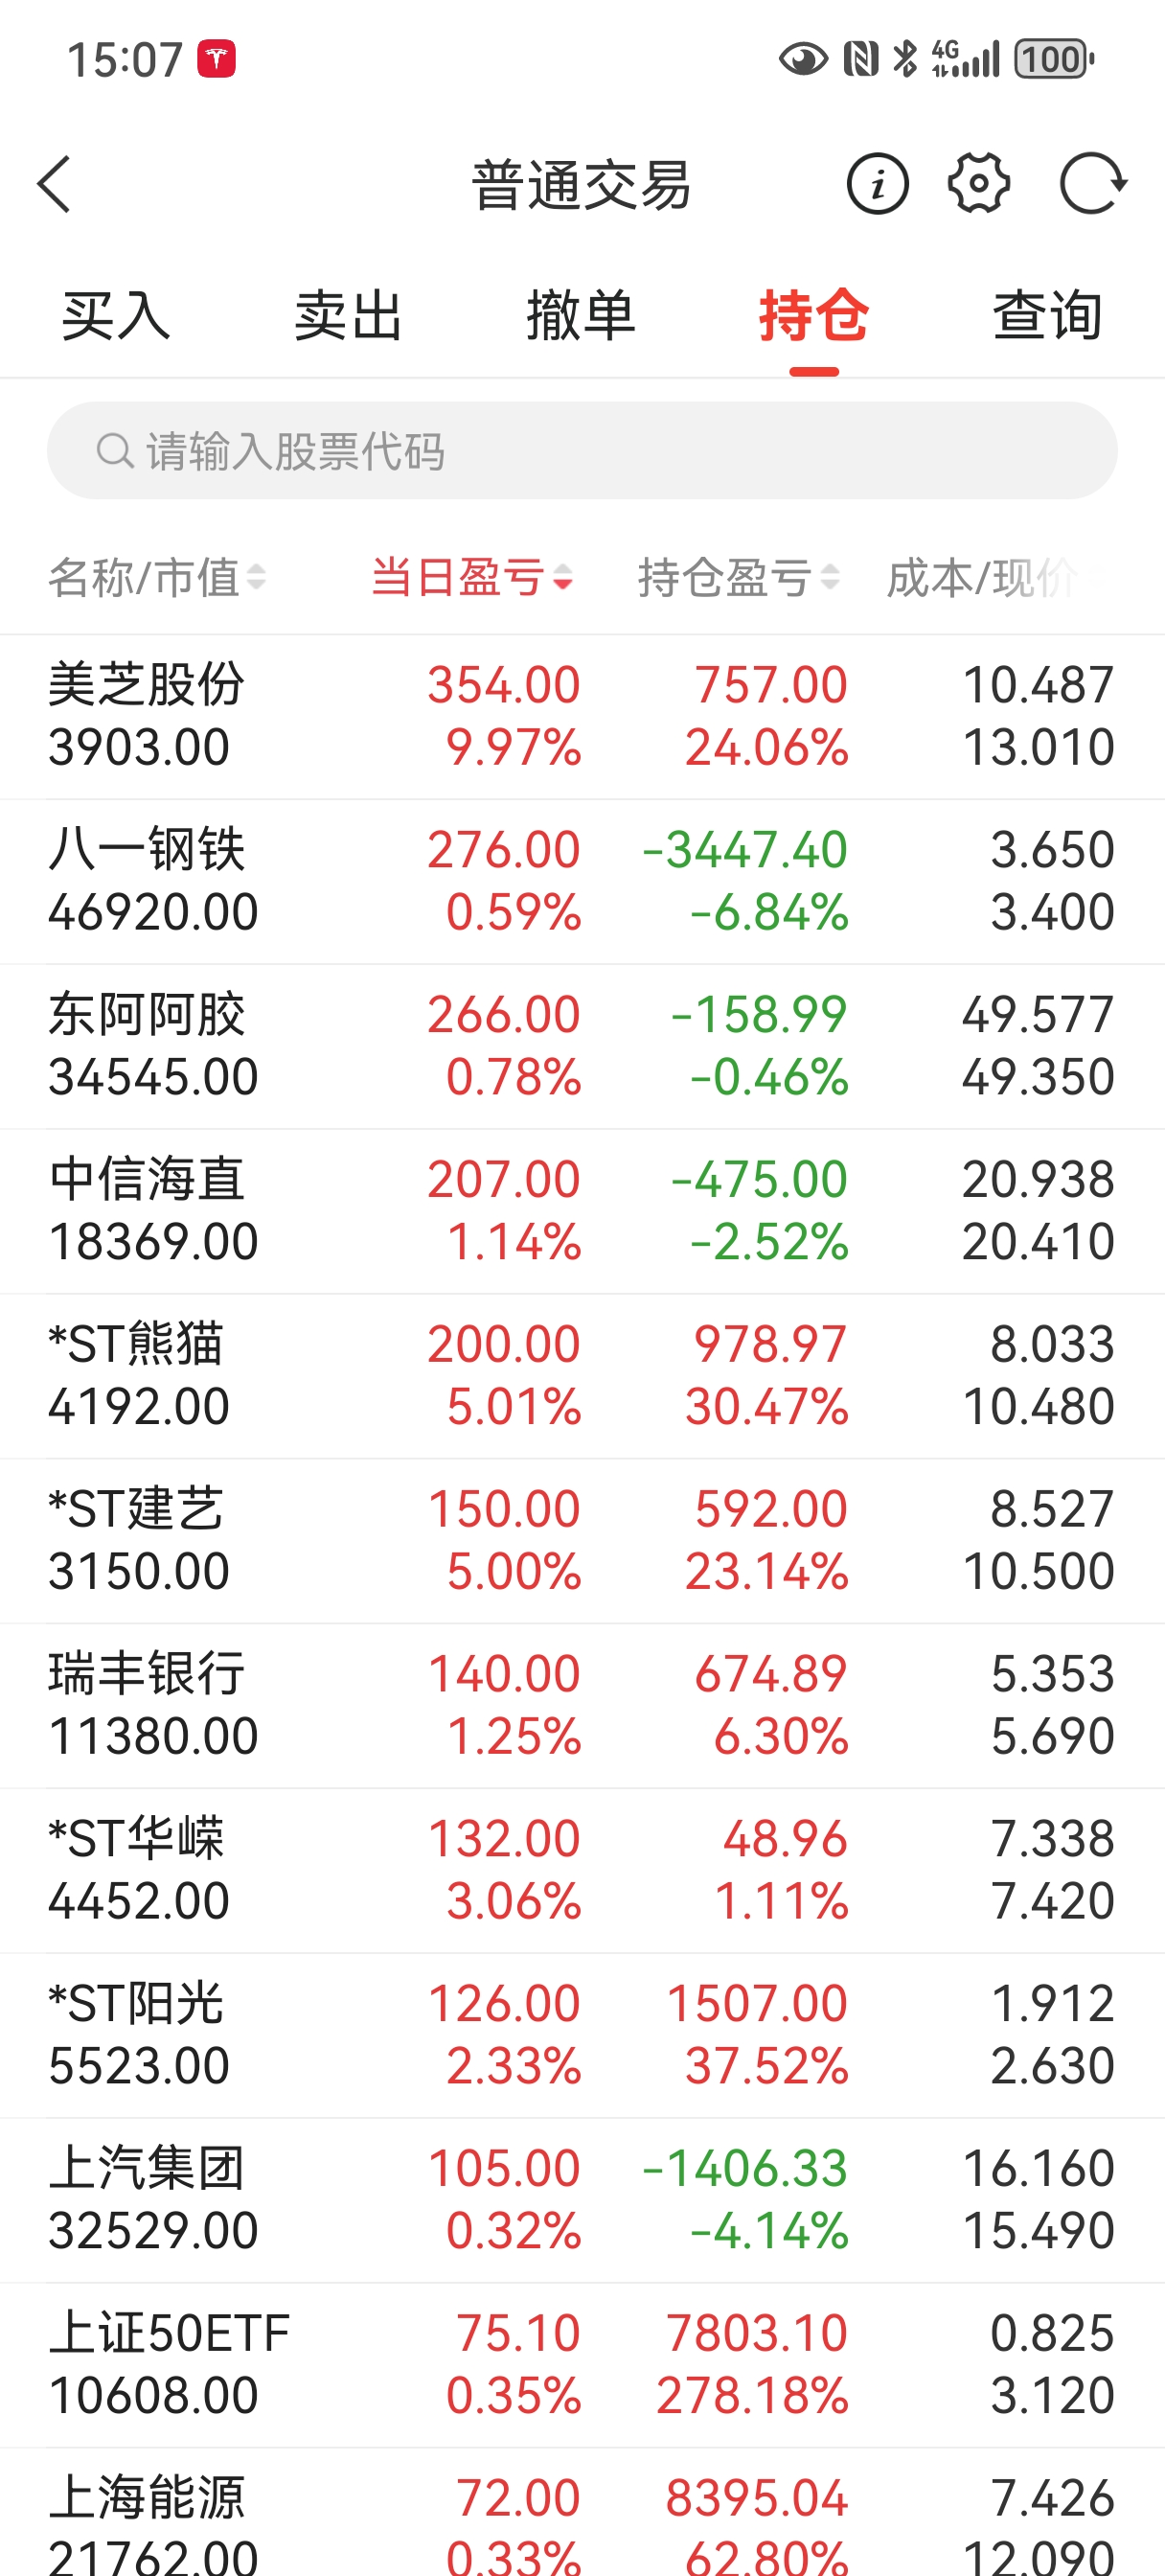
Task: Toggle sort on 当日盈亏 column
Action: pyautogui.click(x=471, y=577)
